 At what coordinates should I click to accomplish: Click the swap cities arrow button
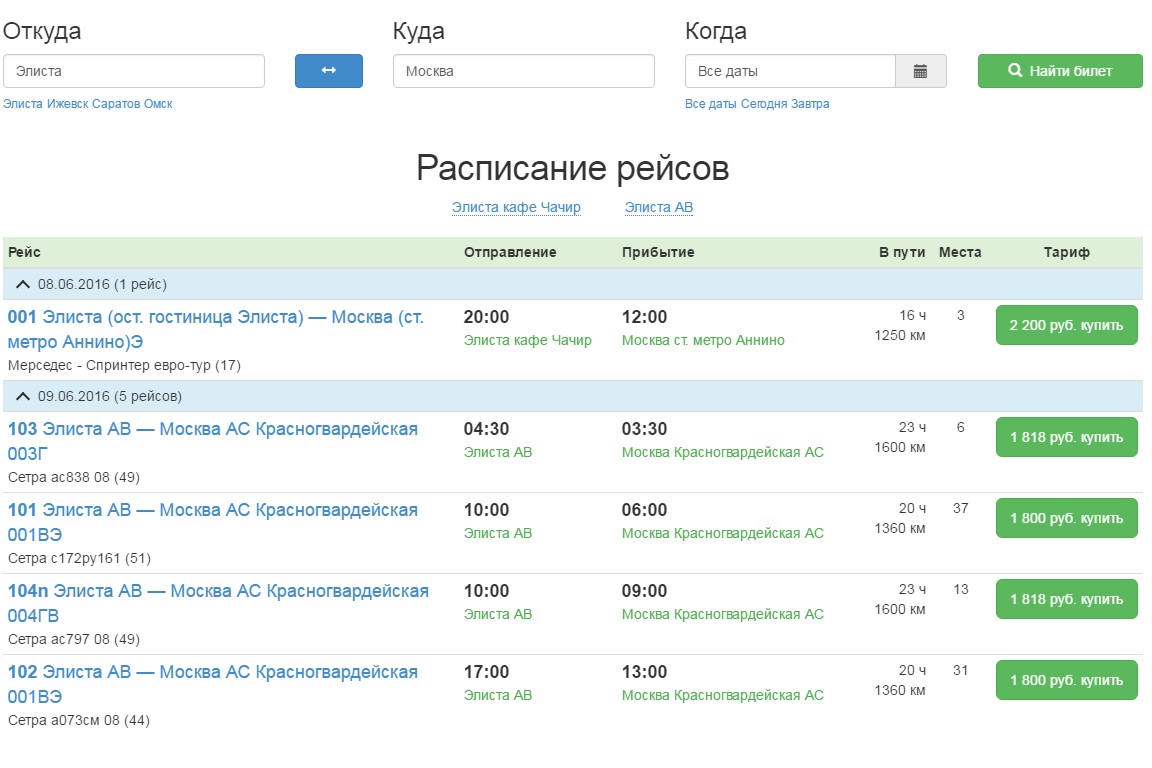[328, 71]
